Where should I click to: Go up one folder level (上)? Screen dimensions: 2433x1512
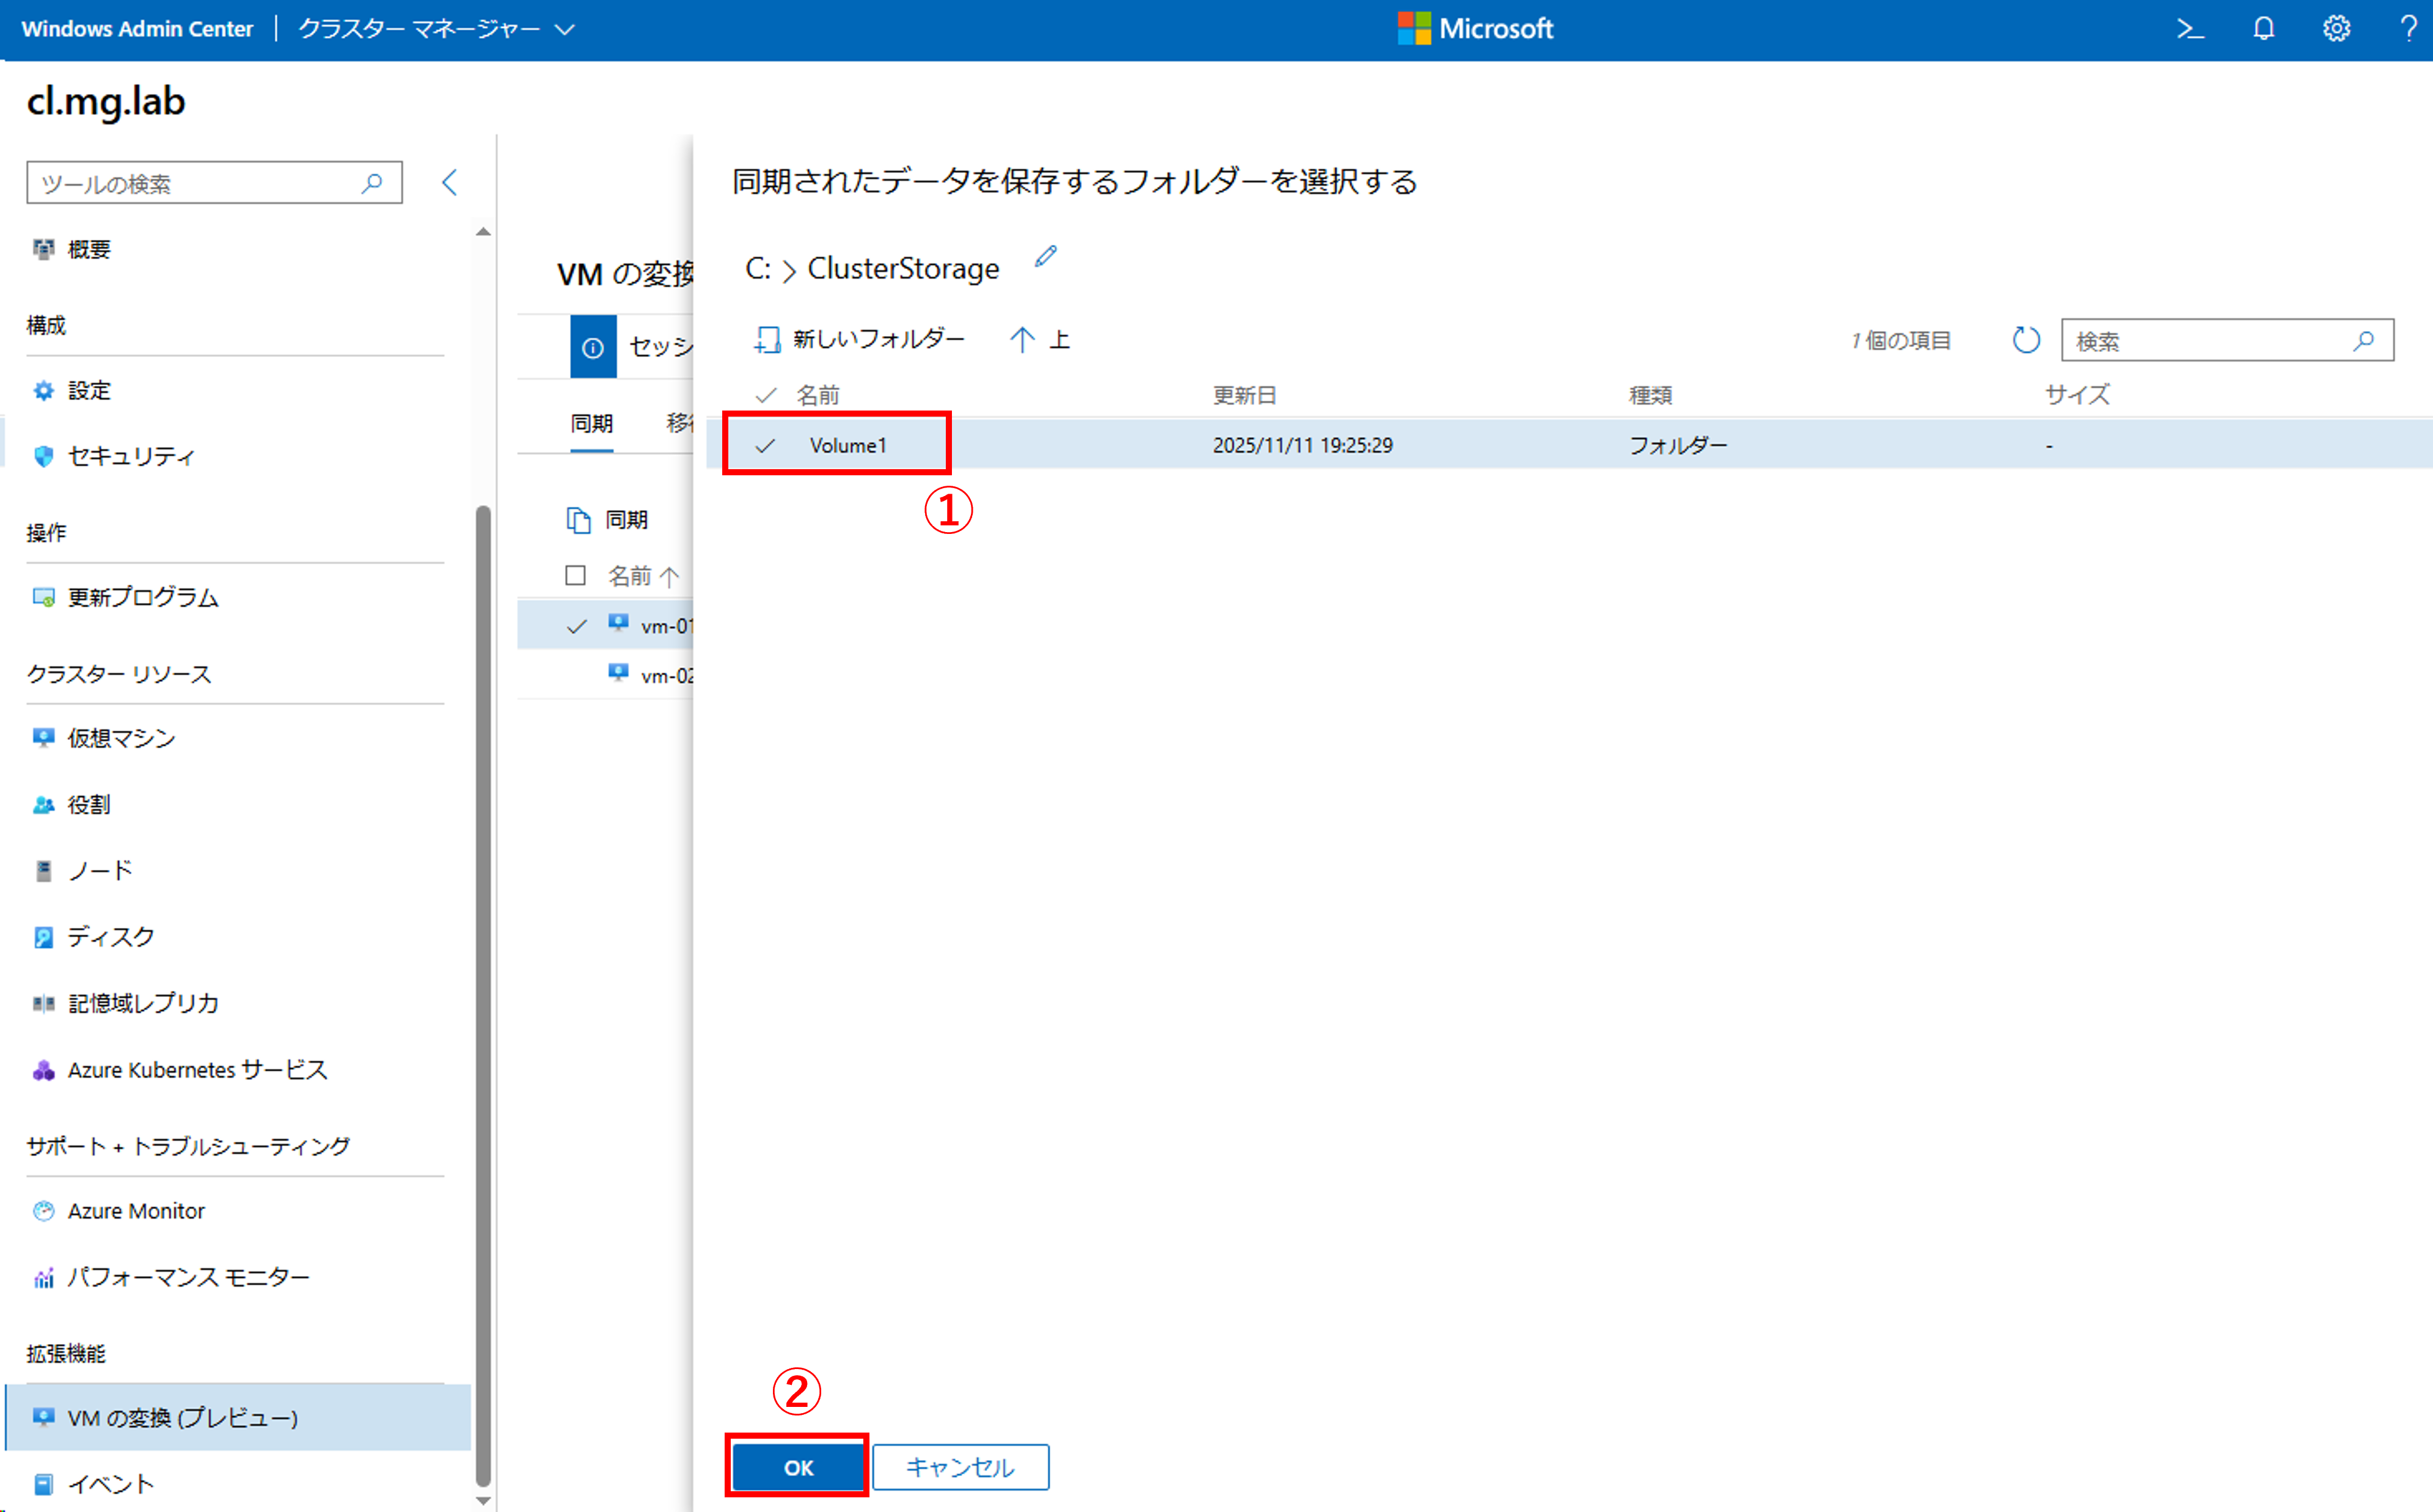point(1039,340)
